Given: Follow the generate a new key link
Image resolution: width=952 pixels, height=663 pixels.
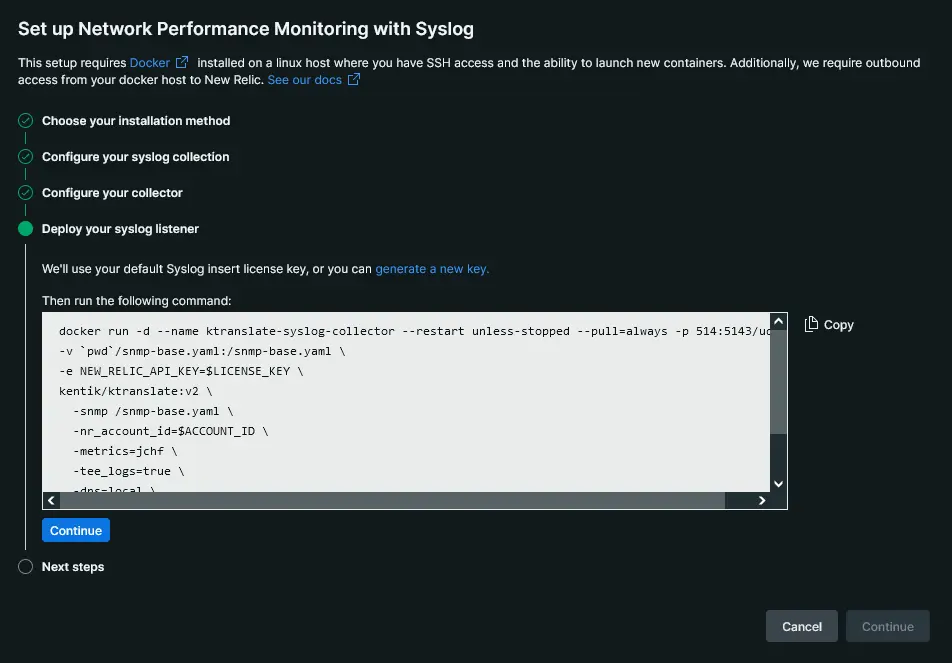Looking at the screenshot, I should click(x=432, y=269).
